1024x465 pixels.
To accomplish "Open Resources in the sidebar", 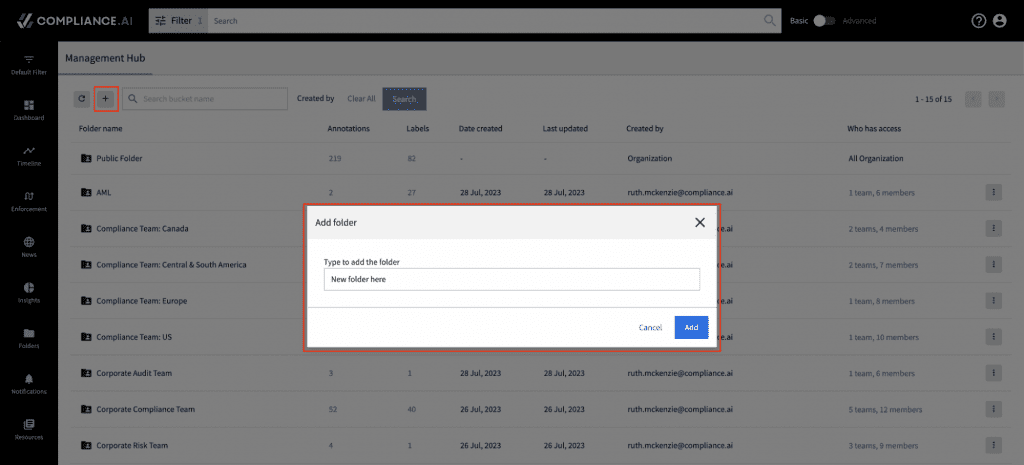I will click(29, 430).
